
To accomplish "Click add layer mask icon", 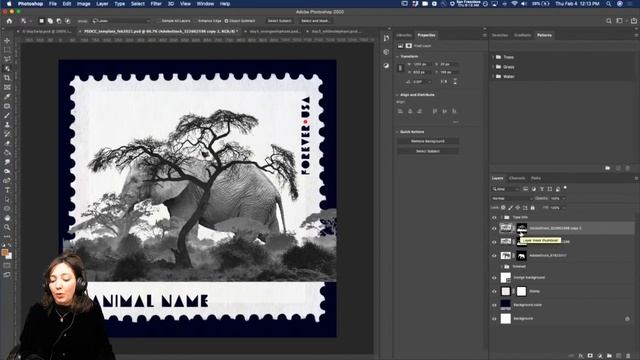I will [590, 356].
